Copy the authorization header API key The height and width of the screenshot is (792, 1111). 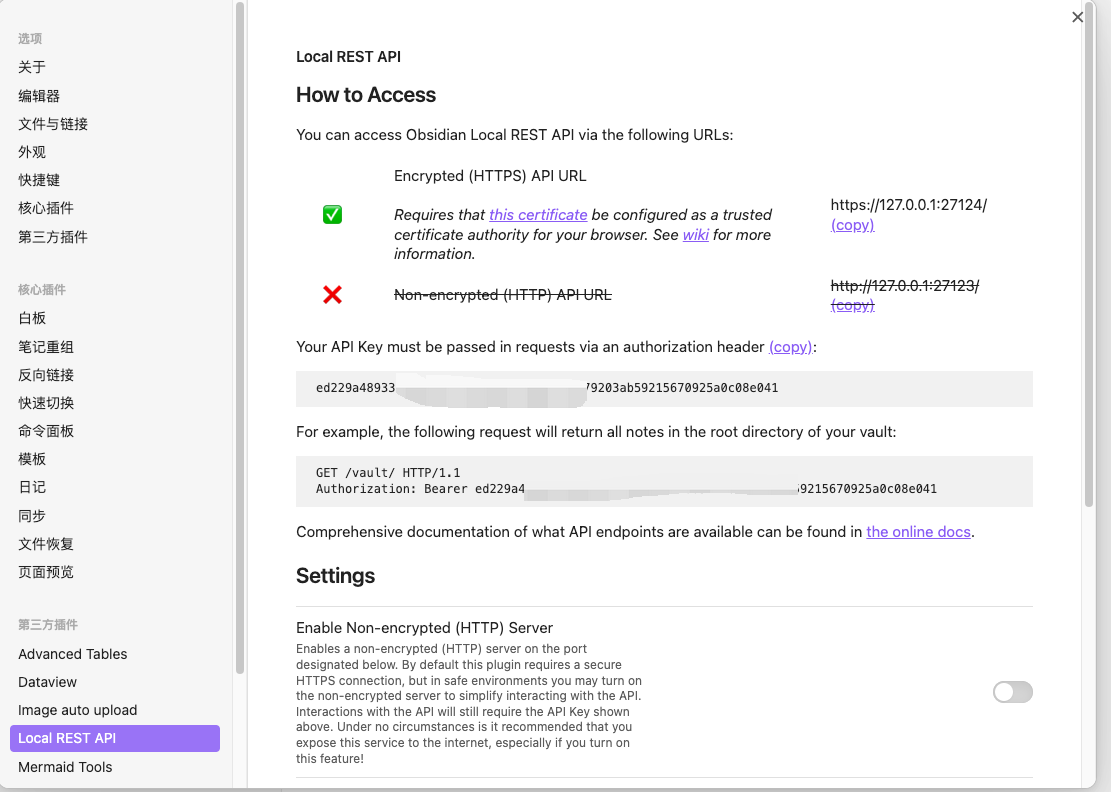tap(790, 347)
